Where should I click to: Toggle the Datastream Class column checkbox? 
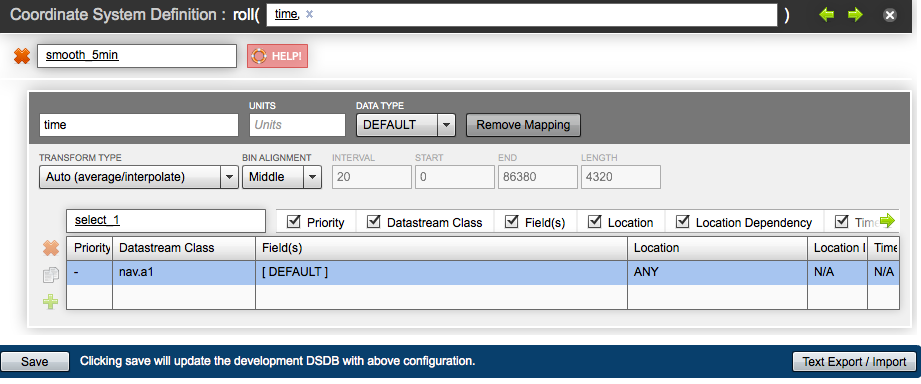[373, 221]
